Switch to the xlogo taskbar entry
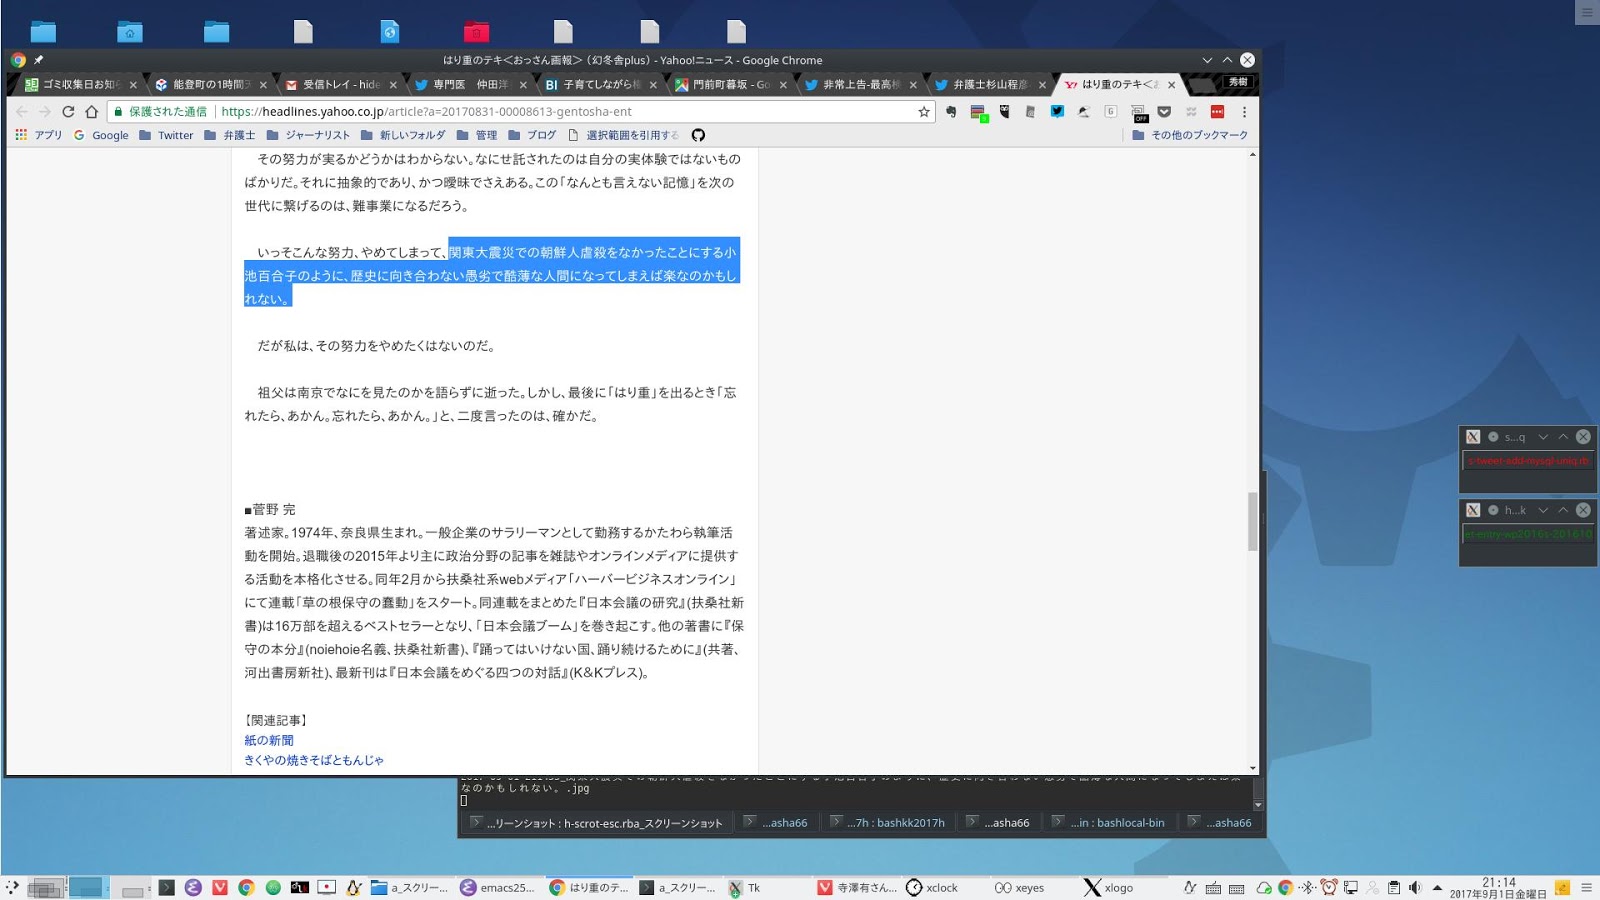The width and height of the screenshot is (1600, 900). [x=1109, y=887]
